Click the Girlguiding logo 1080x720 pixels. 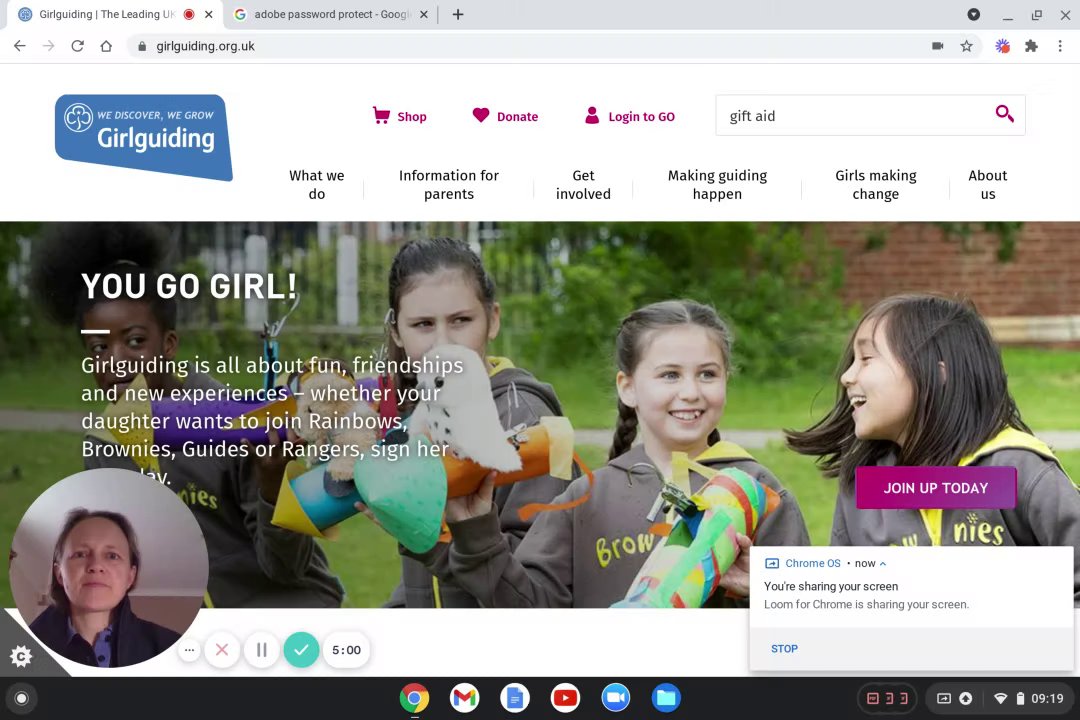point(144,137)
